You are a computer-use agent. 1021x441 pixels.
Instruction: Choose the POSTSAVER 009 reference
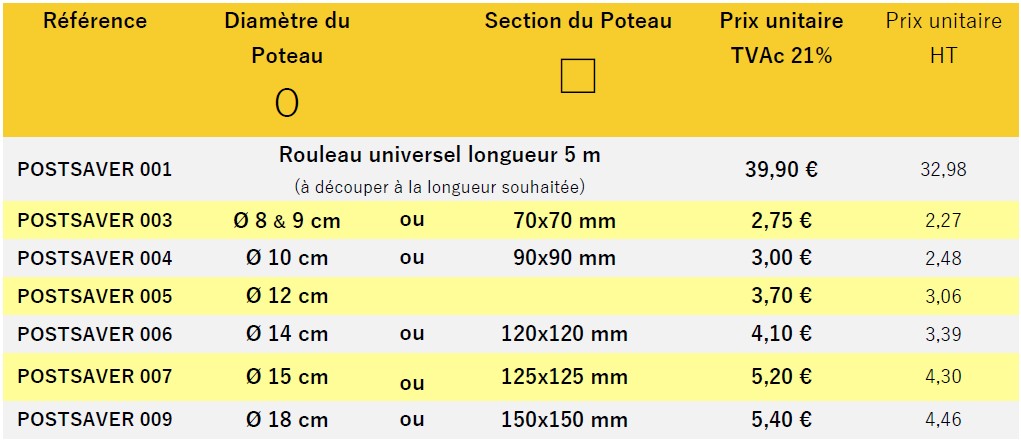[95, 419]
